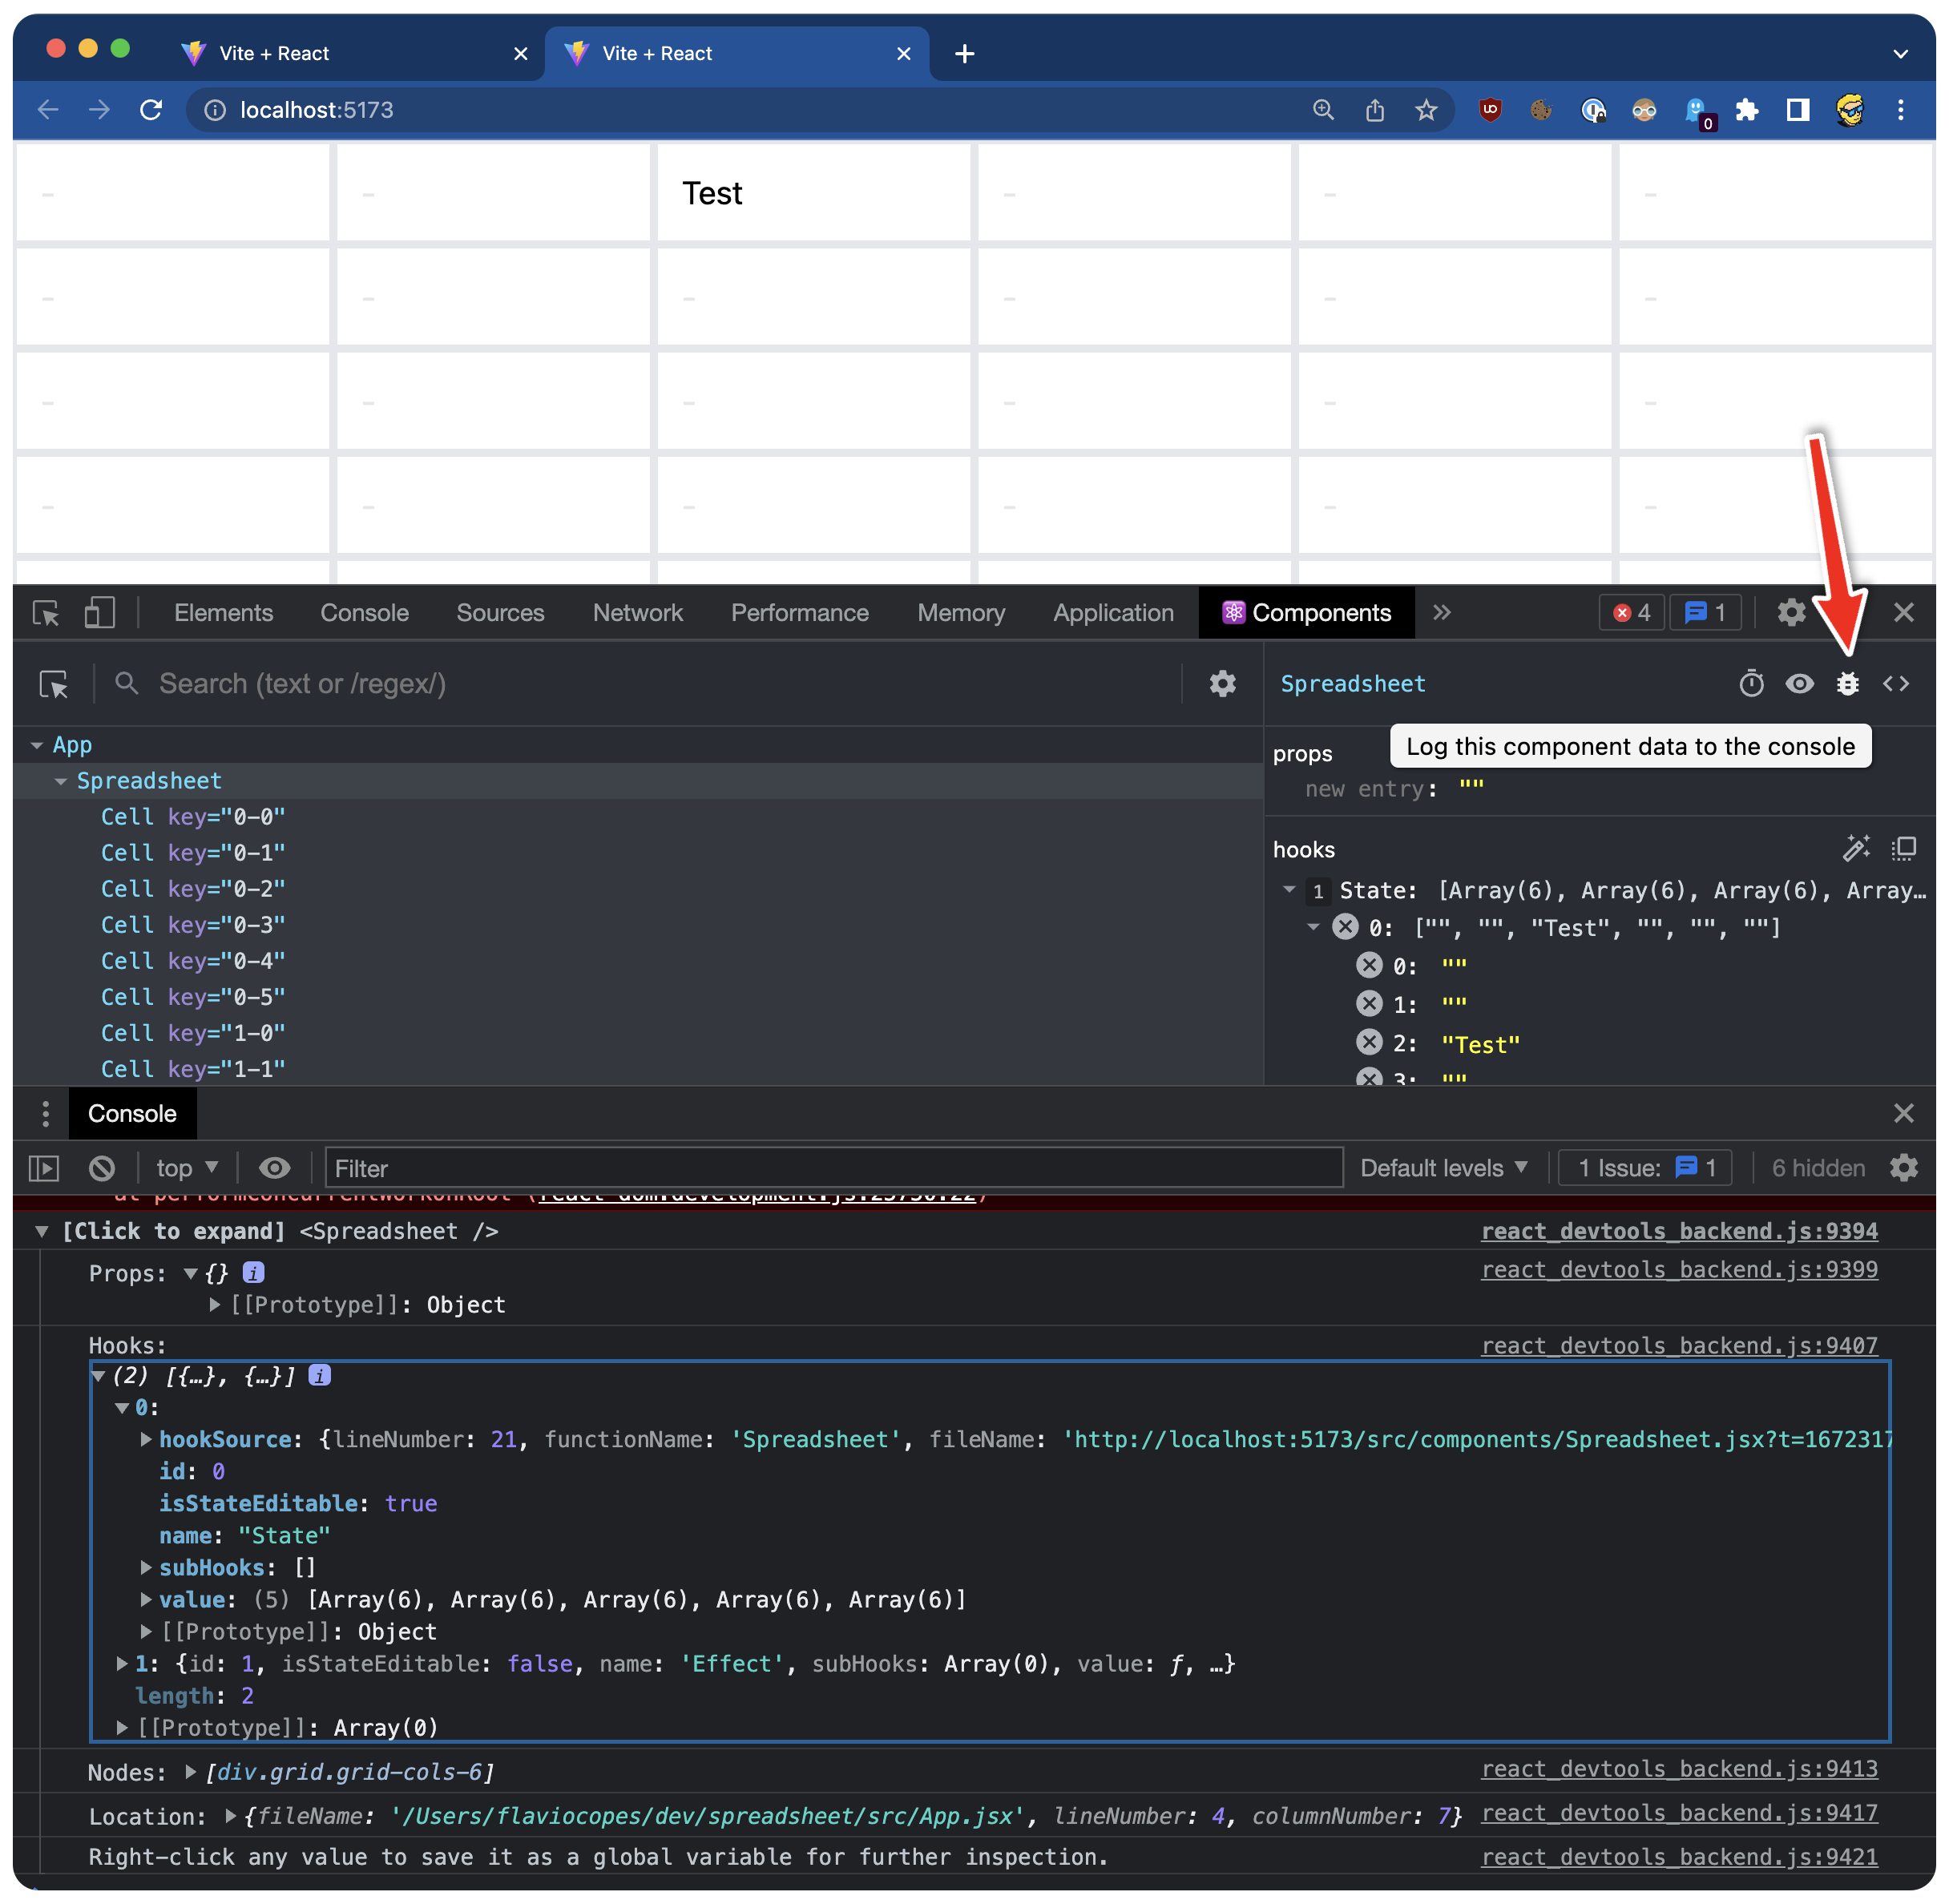1949x1904 pixels.
Task: Click the console live expression eye icon
Action: 274,1168
